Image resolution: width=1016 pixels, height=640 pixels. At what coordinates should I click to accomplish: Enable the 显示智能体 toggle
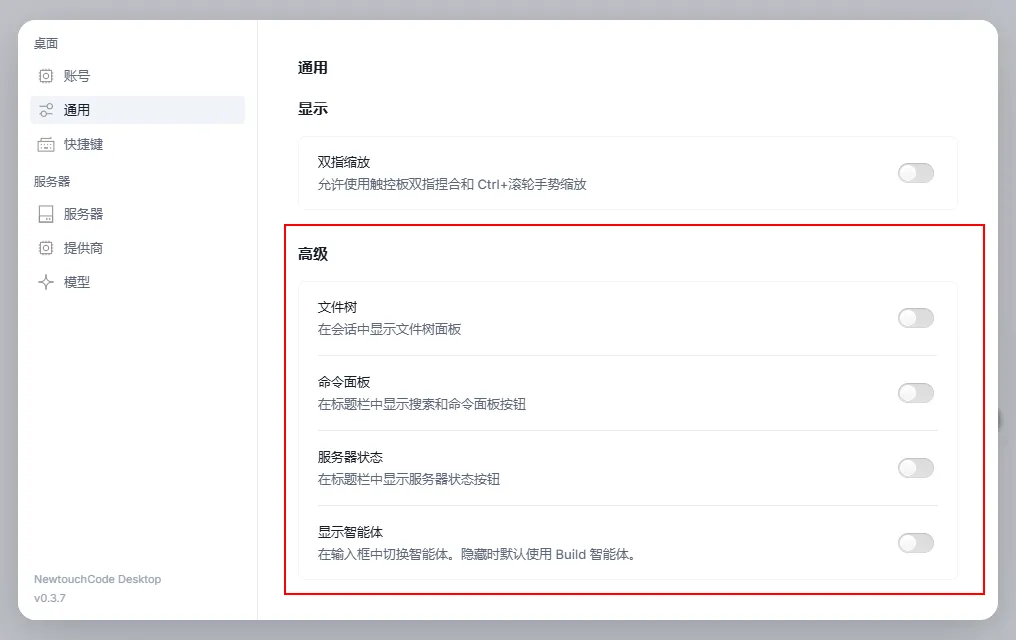pyautogui.click(x=916, y=543)
